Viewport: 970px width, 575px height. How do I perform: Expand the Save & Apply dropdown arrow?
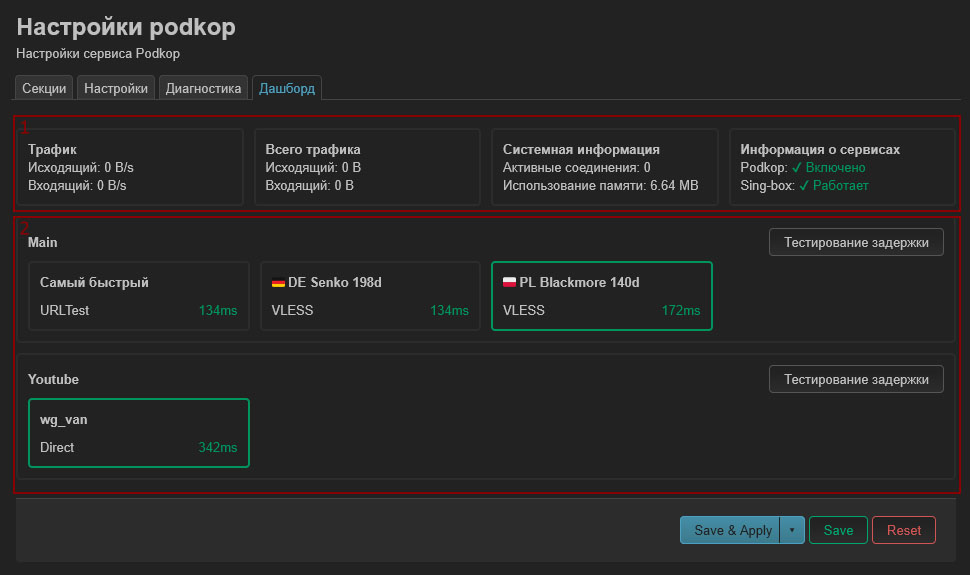[792, 530]
